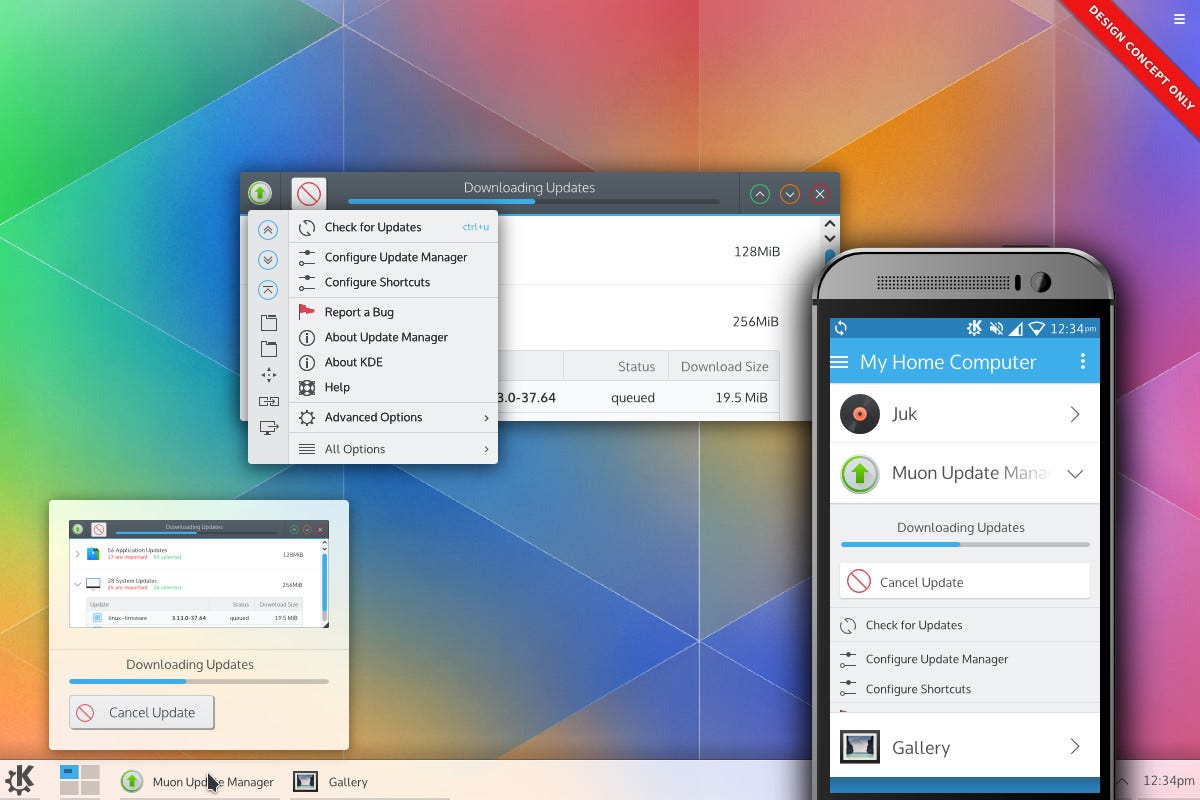
Task: Click the double-chevron-down keep-below icon in the menu sidebar
Action: coord(268,260)
